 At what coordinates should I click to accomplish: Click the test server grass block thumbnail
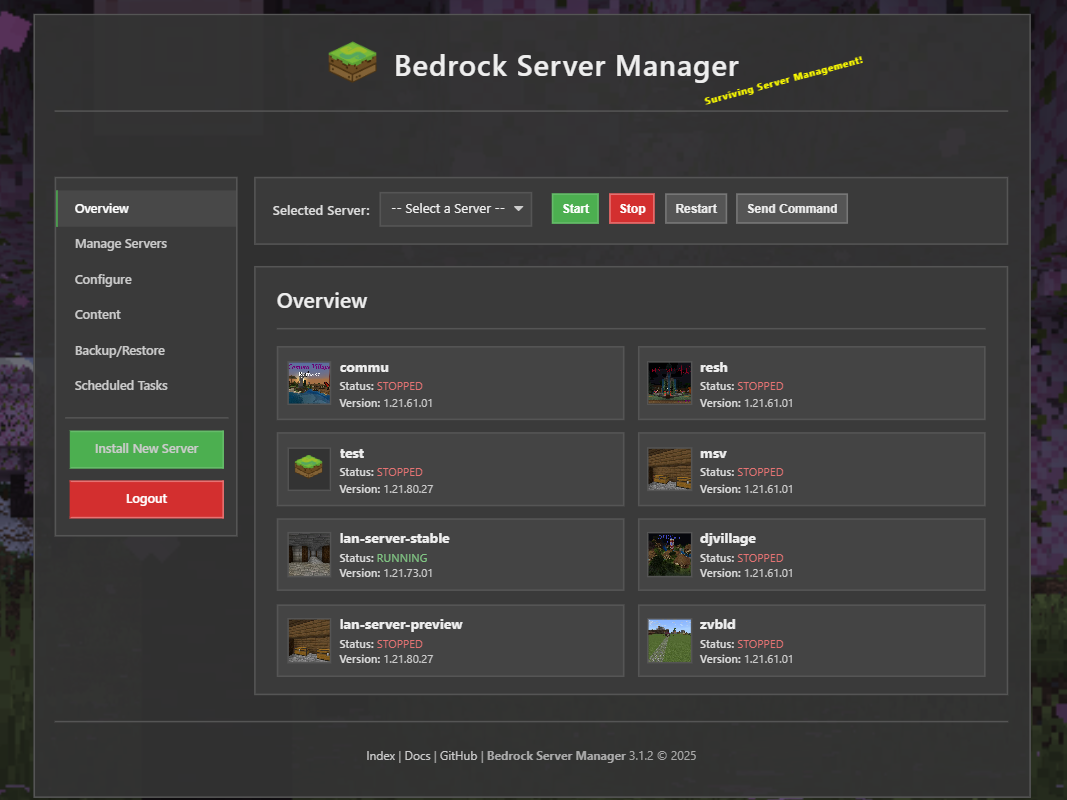pos(309,469)
